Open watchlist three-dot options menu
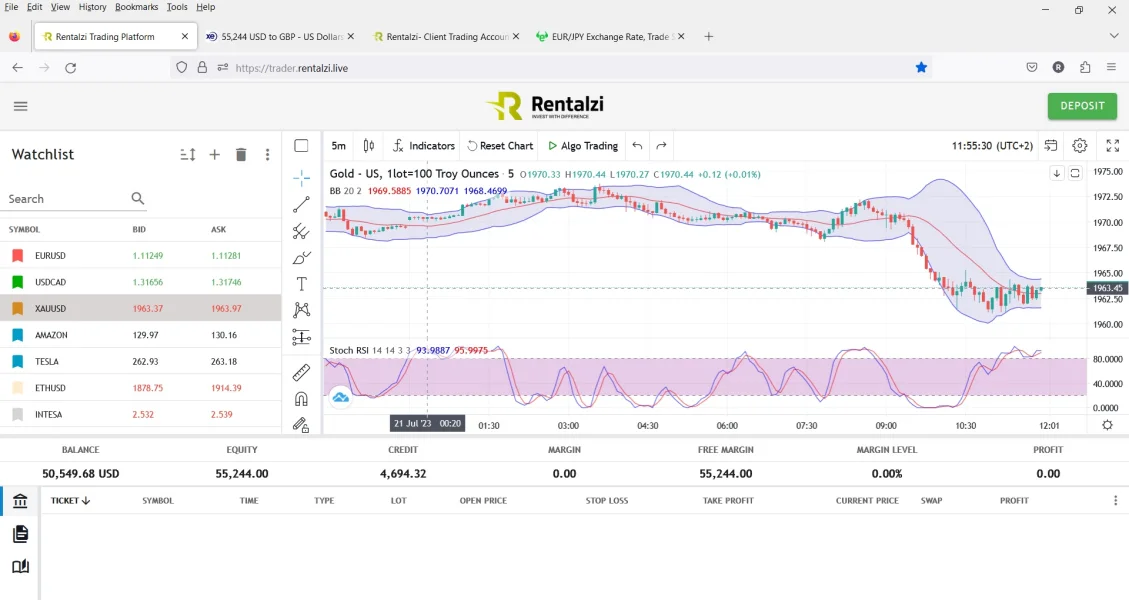 [x=267, y=155]
